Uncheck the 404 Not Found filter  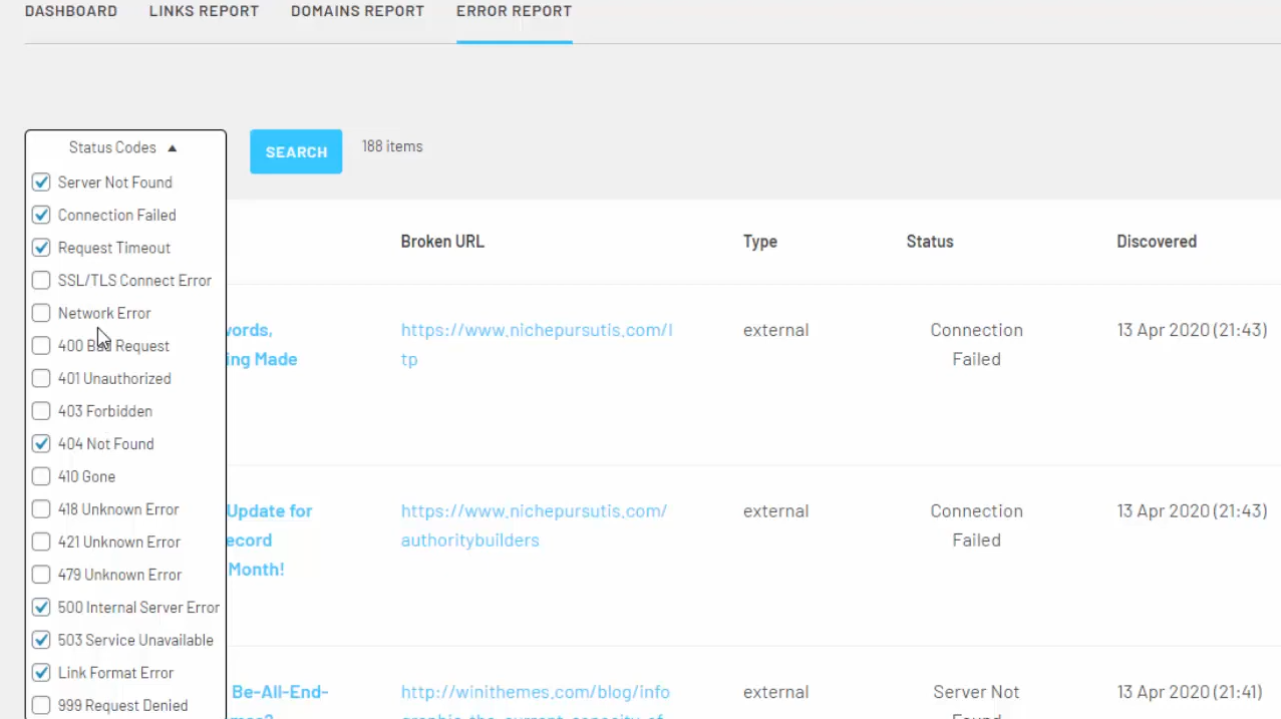point(41,444)
